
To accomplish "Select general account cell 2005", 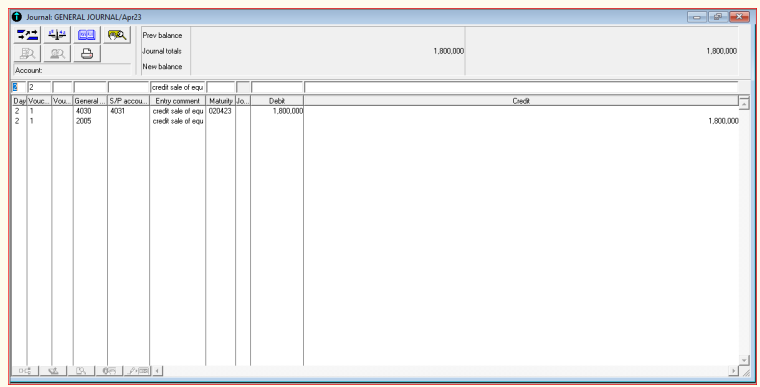I will pos(83,121).
